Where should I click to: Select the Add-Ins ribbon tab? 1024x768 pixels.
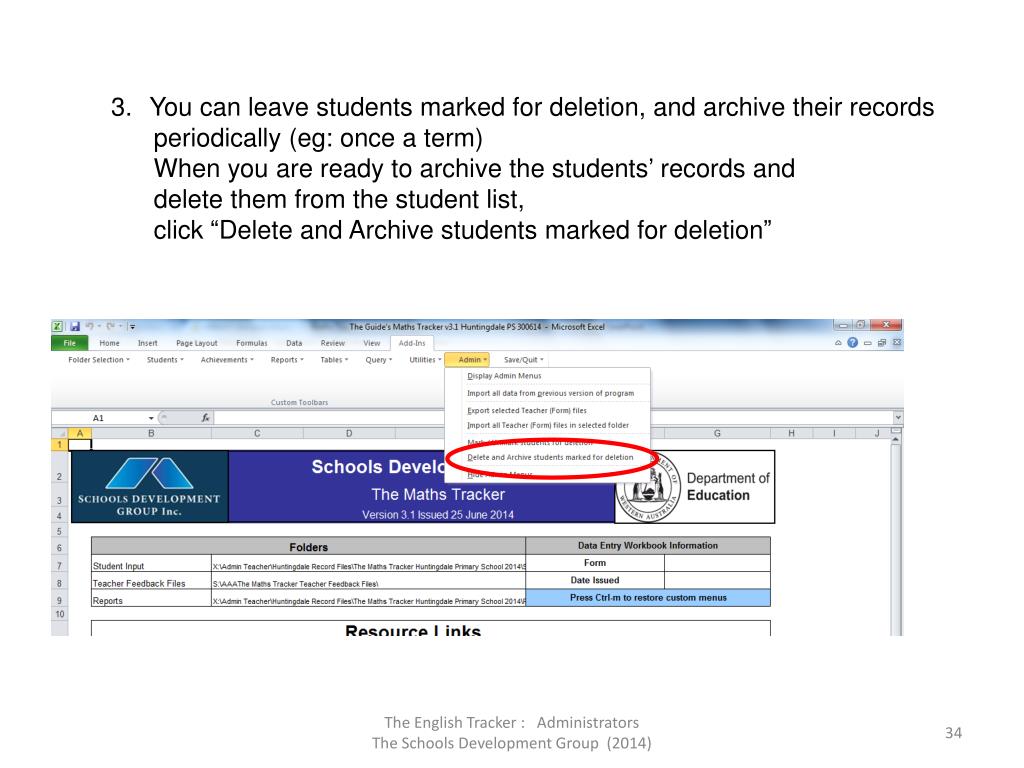point(411,343)
